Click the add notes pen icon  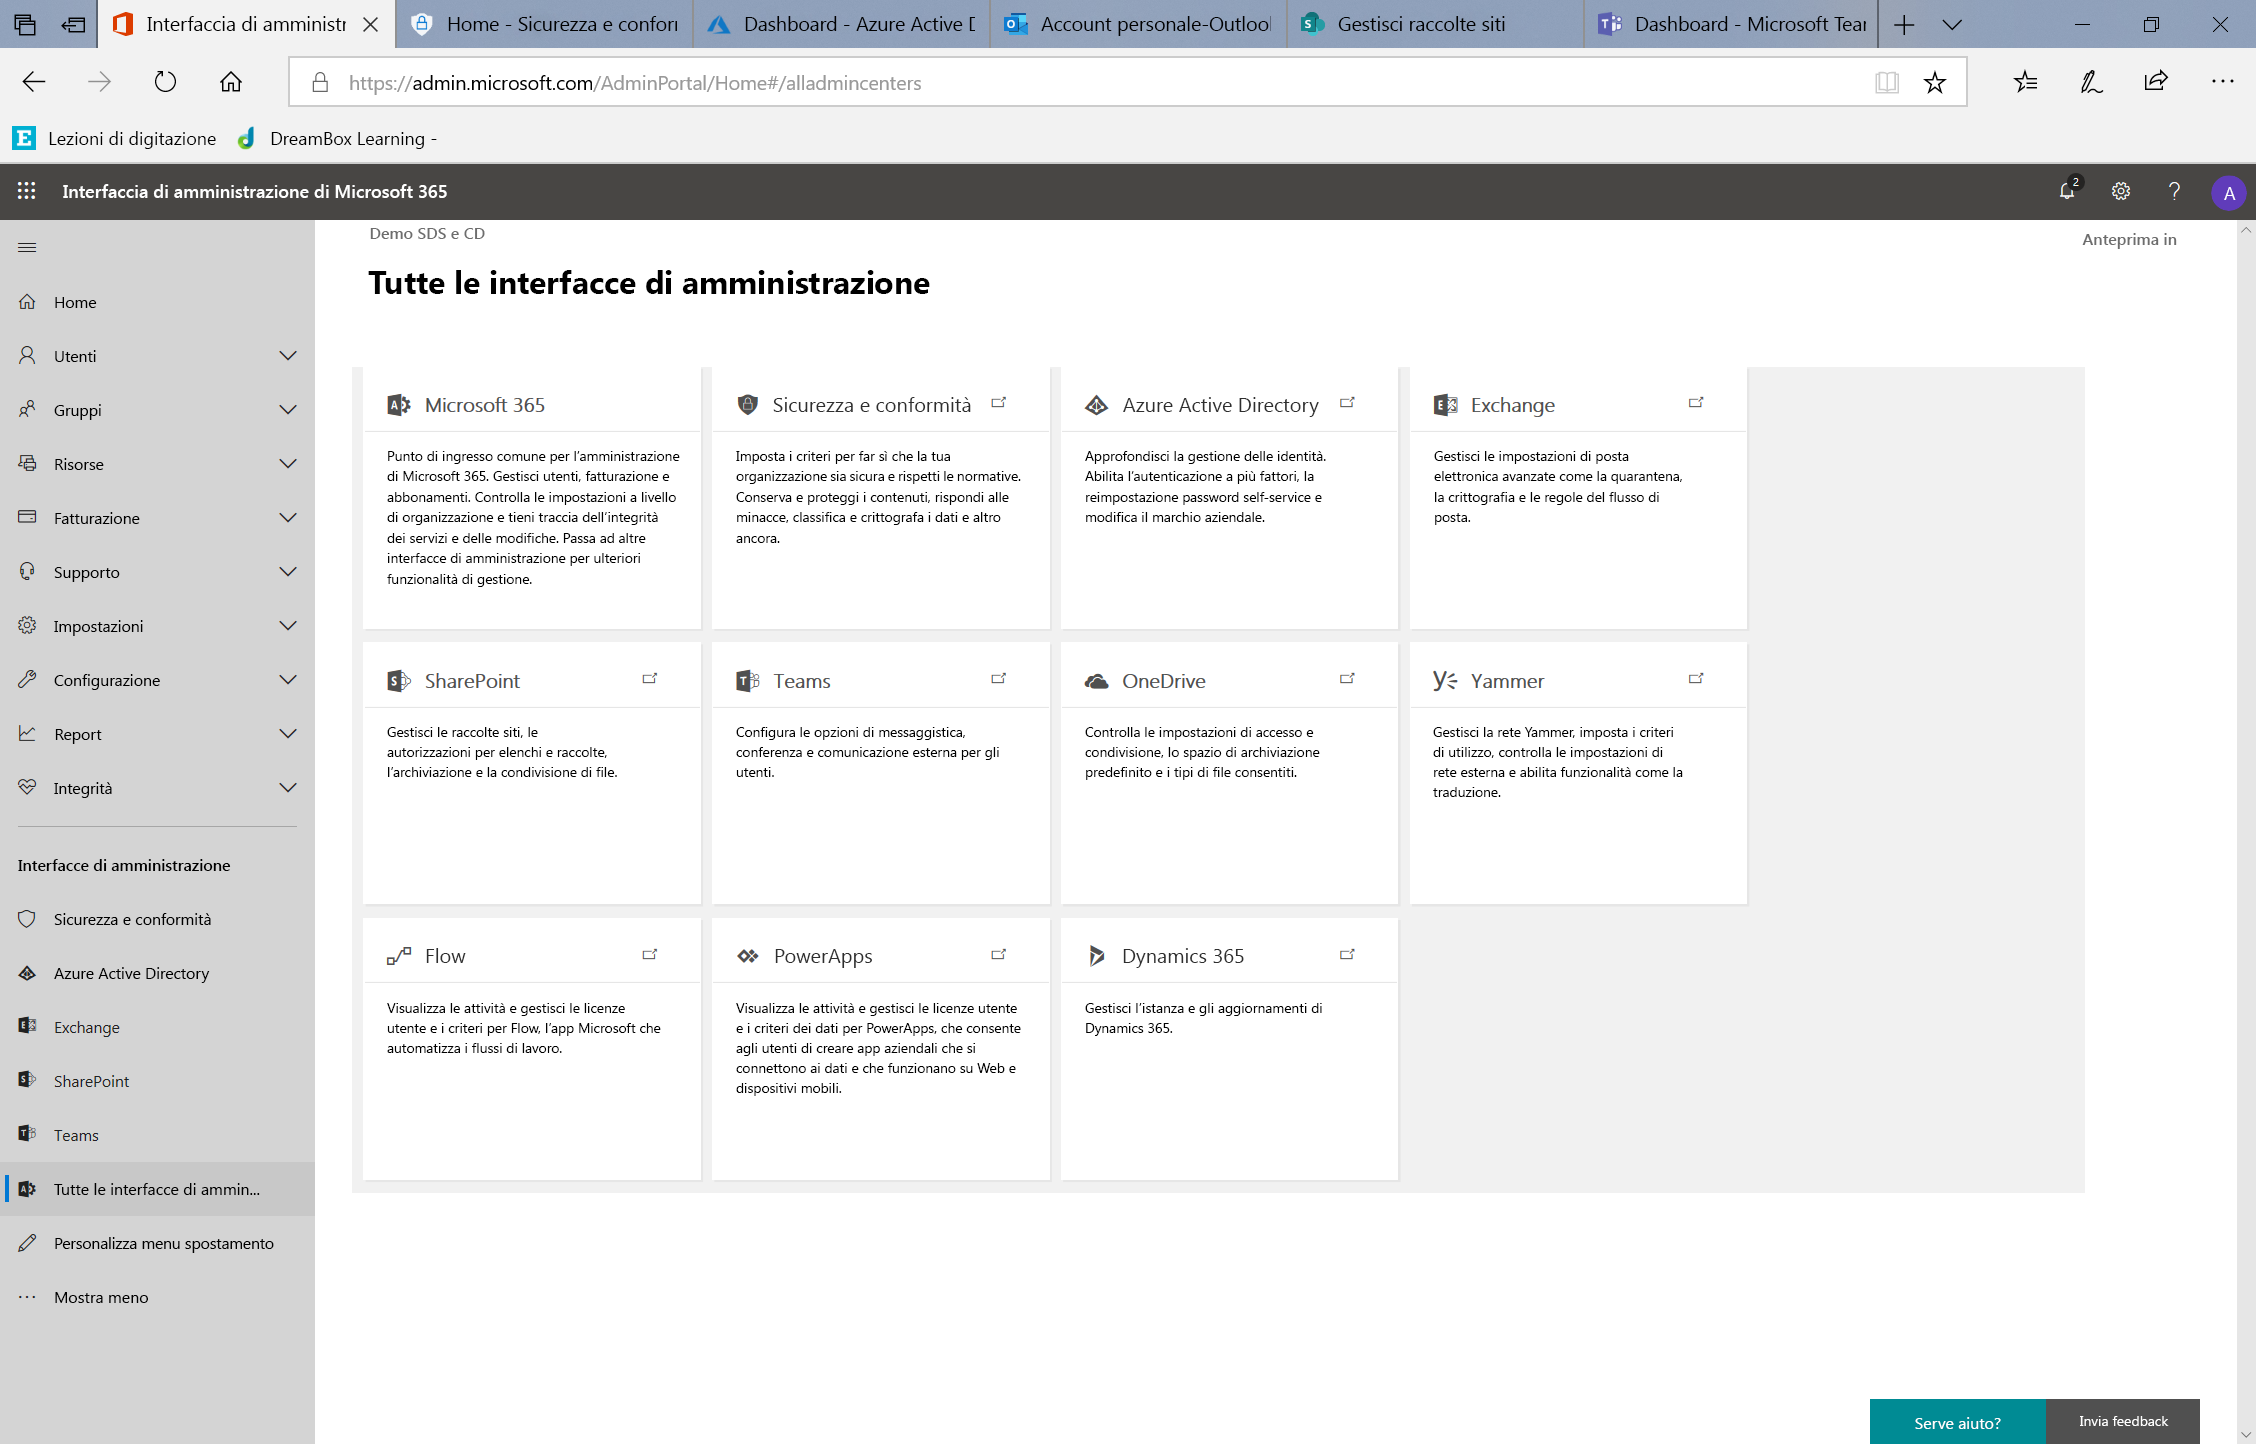[x=2091, y=82]
